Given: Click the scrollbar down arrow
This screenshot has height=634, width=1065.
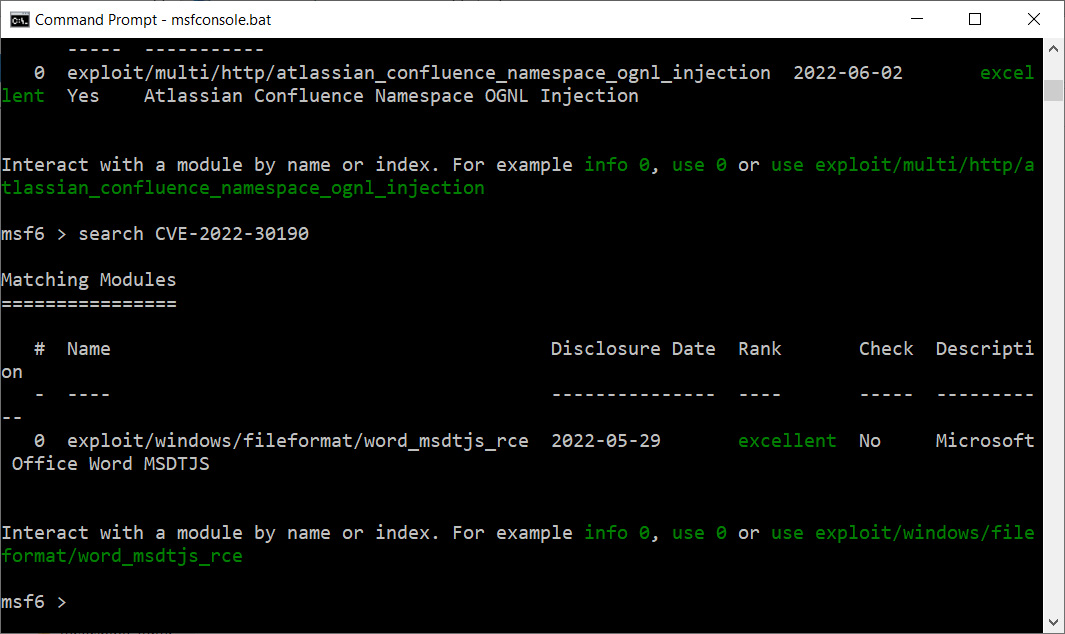Looking at the screenshot, I should [x=1053, y=620].
